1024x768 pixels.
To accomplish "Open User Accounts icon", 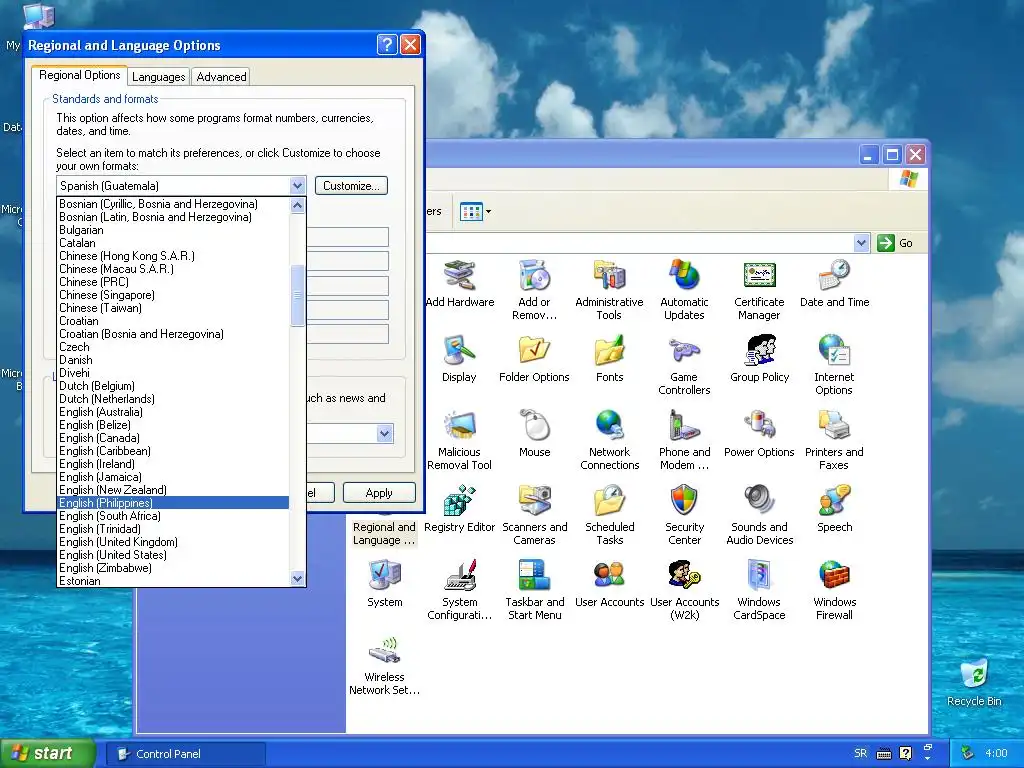I will (x=609, y=584).
